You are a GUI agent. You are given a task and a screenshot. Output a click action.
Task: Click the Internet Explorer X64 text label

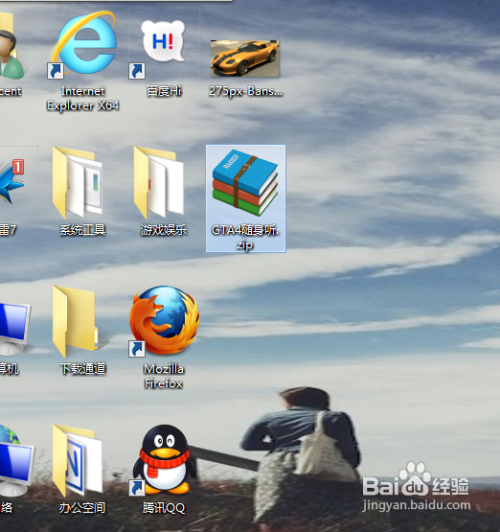click(83, 98)
